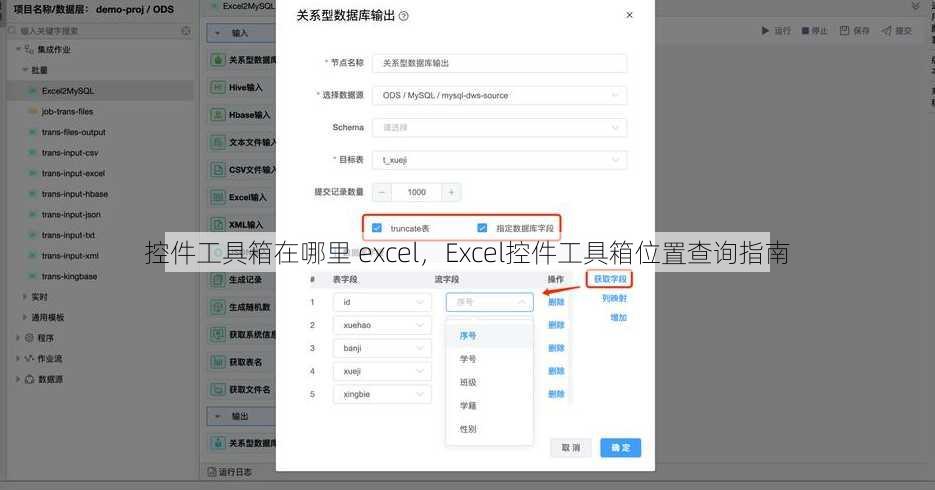Click the 运行 play icon in toolbar
935x490 pixels.
[x=765, y=30]
